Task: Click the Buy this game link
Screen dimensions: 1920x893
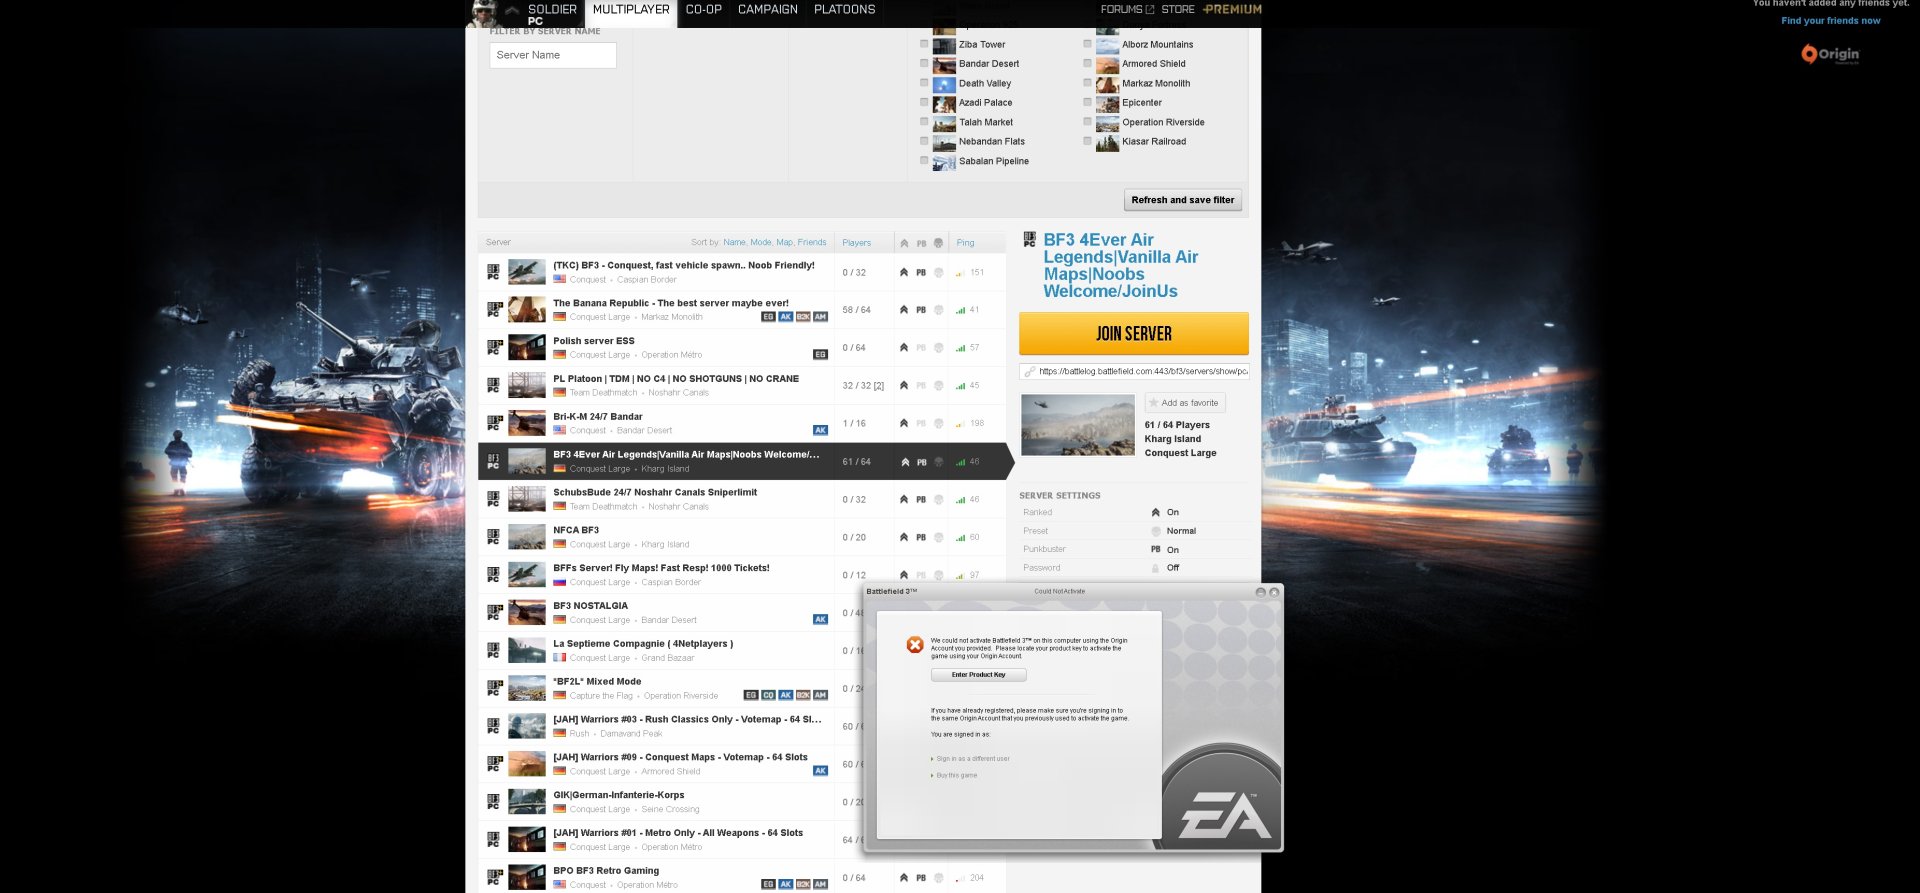Action: click(956, 776)
